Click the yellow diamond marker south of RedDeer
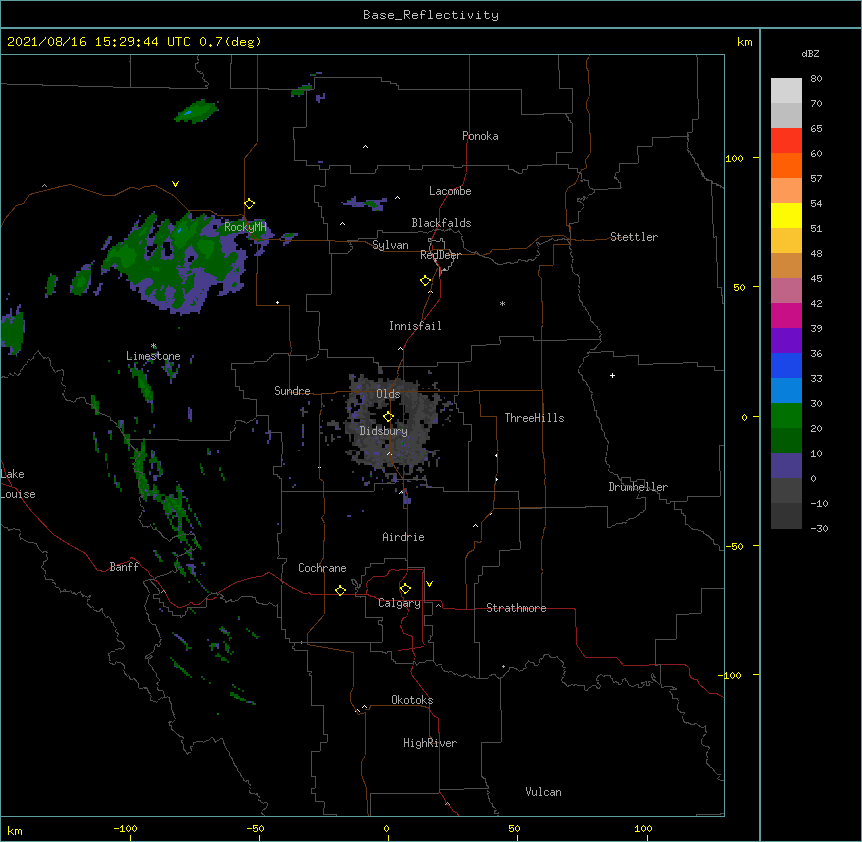This screenshot has width=862, height=842. (426, 280)
